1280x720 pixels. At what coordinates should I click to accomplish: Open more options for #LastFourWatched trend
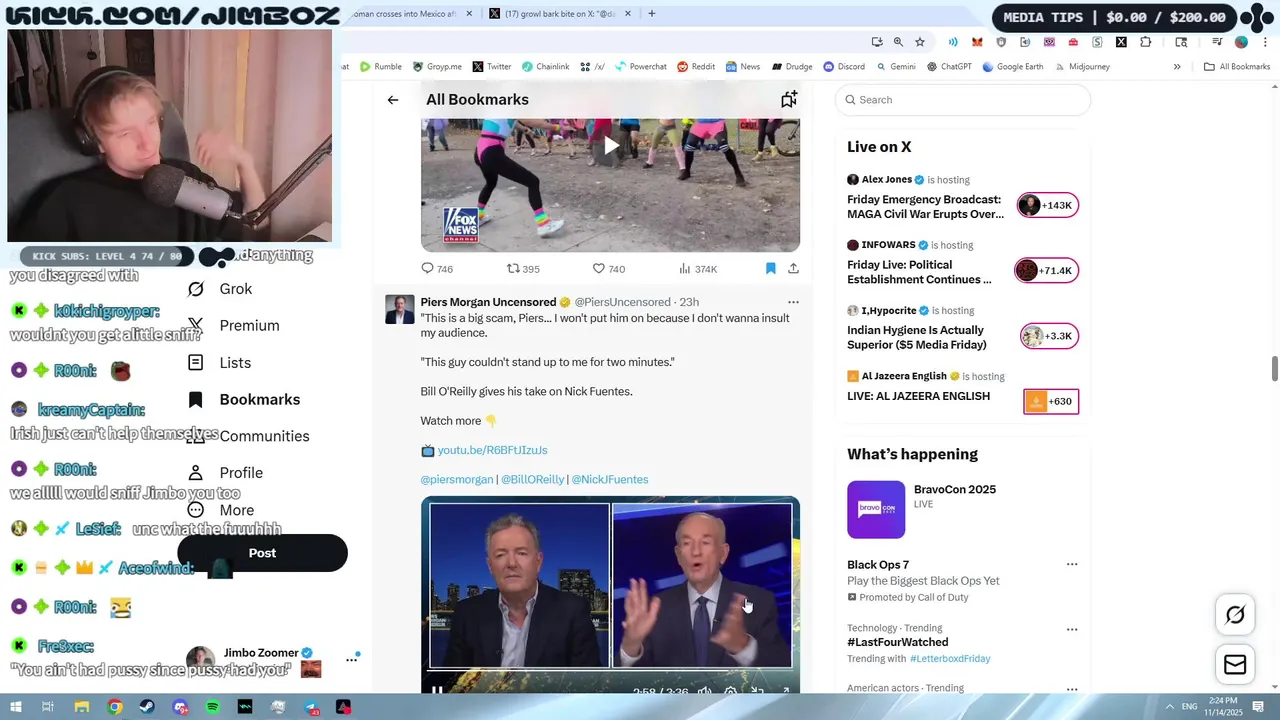[x=1072, y=630]
